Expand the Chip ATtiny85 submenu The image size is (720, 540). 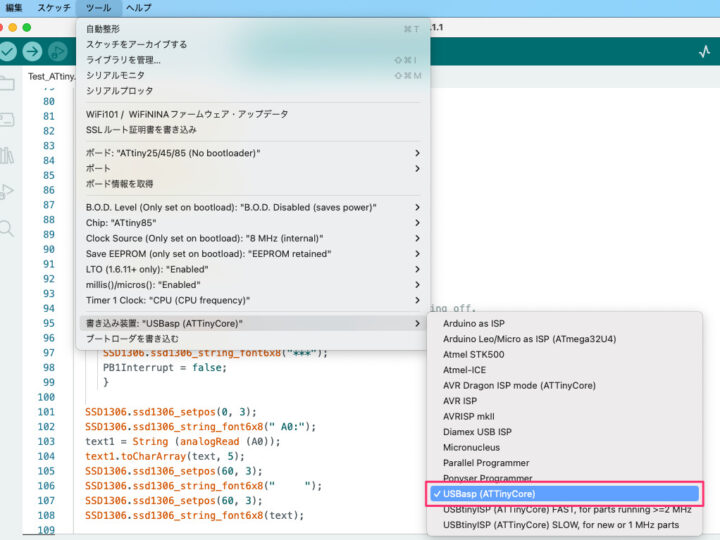250,223
